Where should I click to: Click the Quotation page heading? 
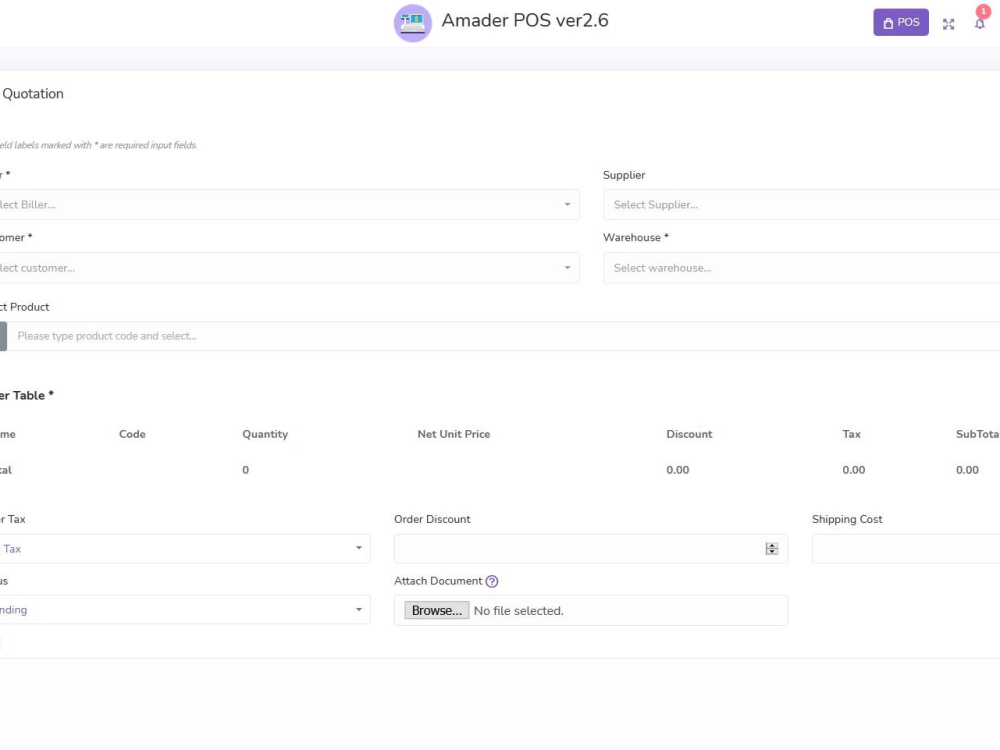click(x=33, y=94)
